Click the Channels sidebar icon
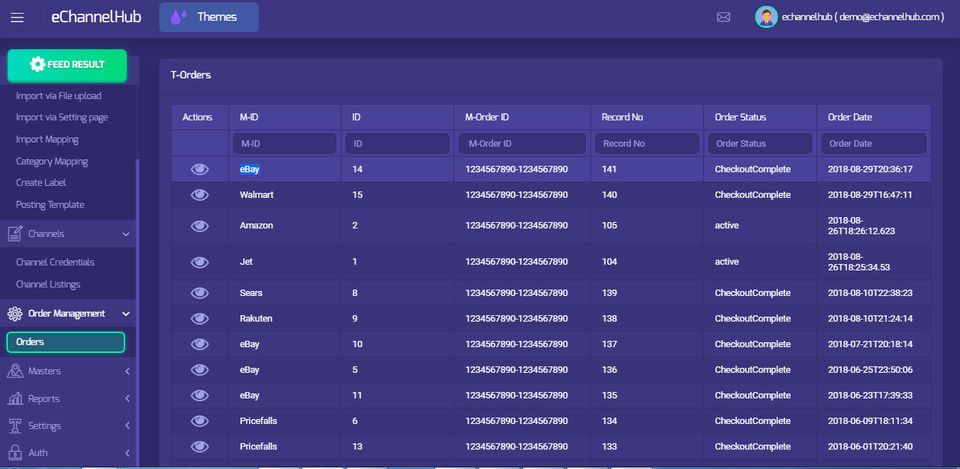 click(x=15, y=234)
